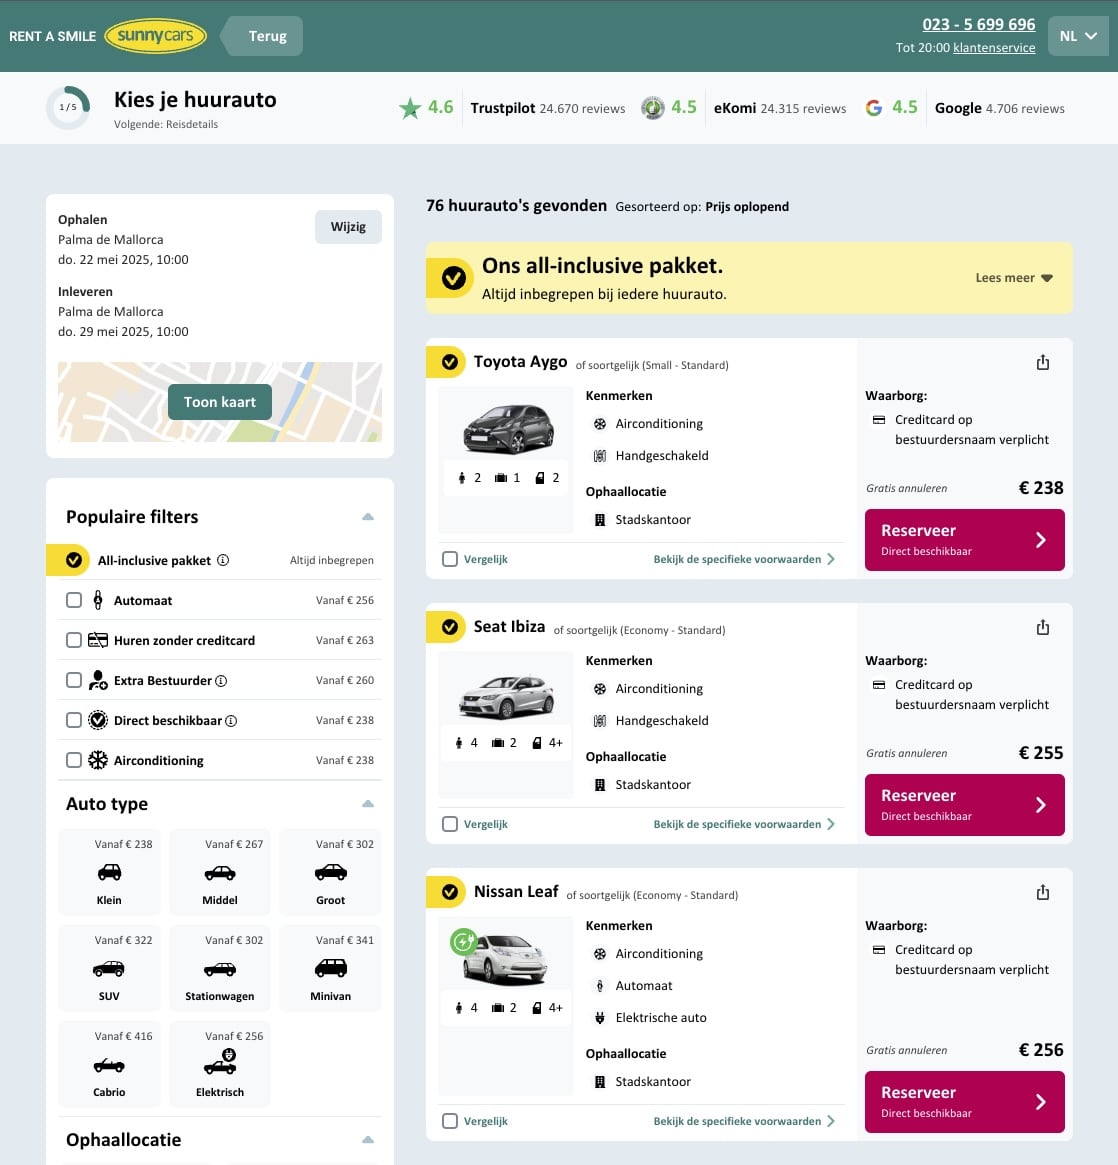Reserve the Toyota Aygo for € 238
Screen dimensions: 1118x1165
[964, 540]
